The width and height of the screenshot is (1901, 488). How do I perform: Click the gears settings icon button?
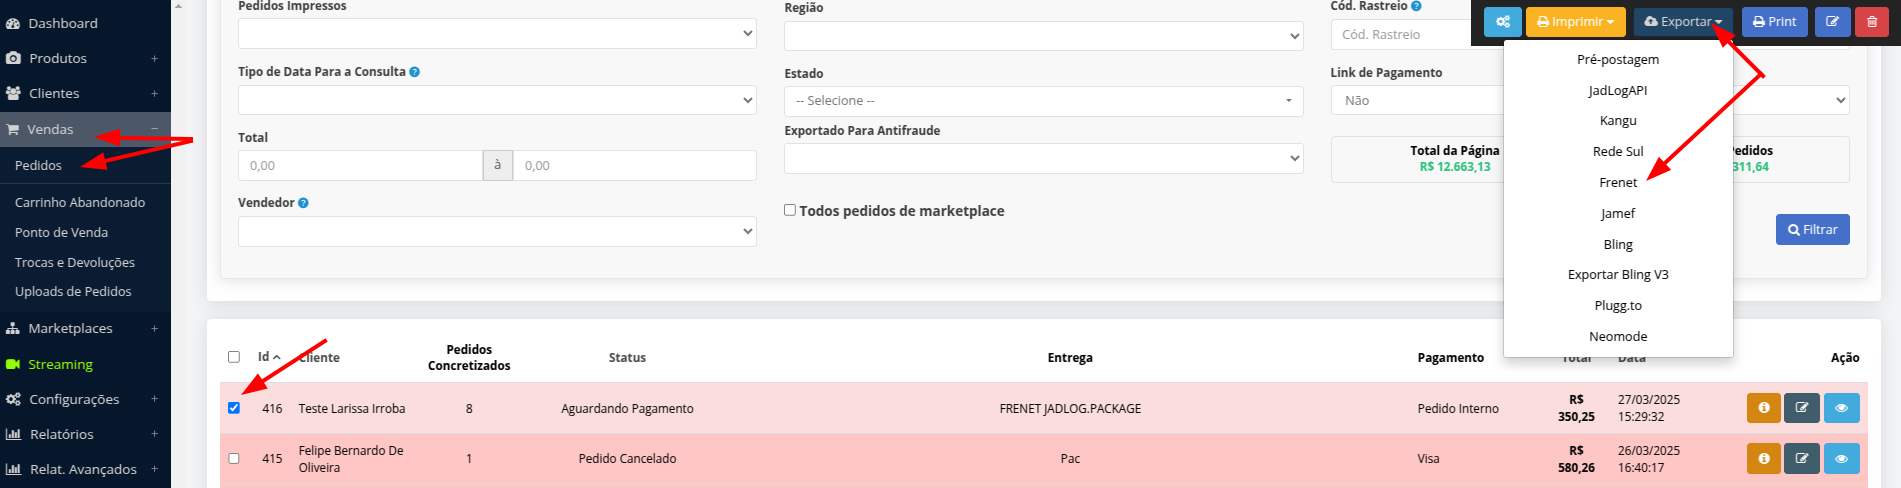[1502, 22]
